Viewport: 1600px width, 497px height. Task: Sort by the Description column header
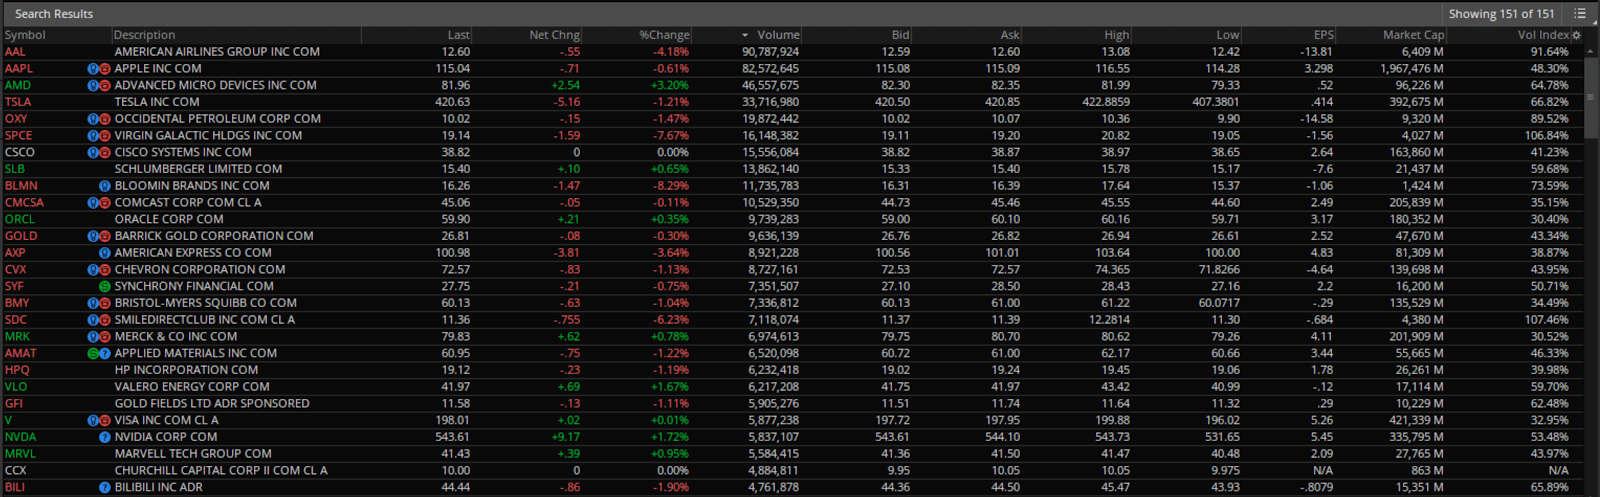144,35
